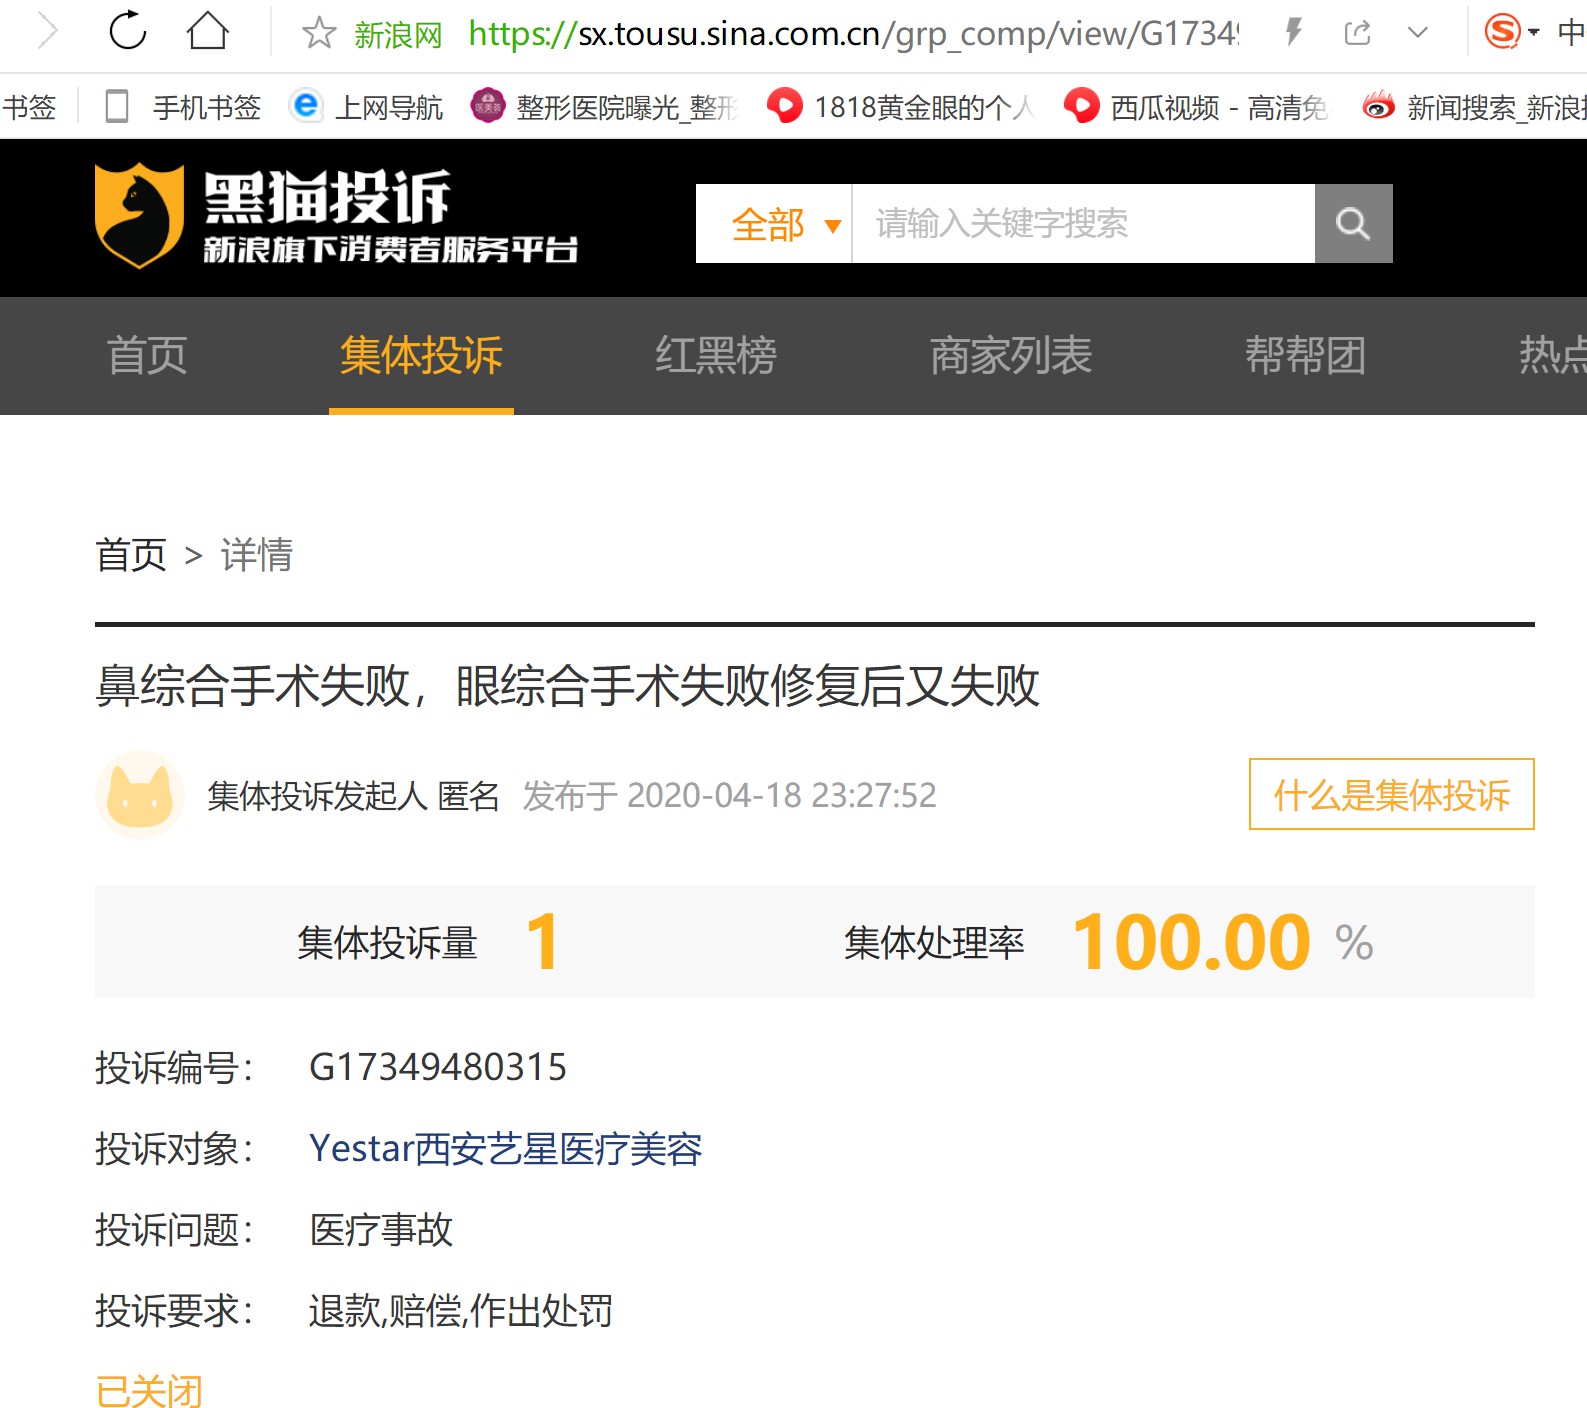Open the 1818黄金眼 bookmark
The width and height of the screenshot is (1587, 1408).
pos(924,107)
